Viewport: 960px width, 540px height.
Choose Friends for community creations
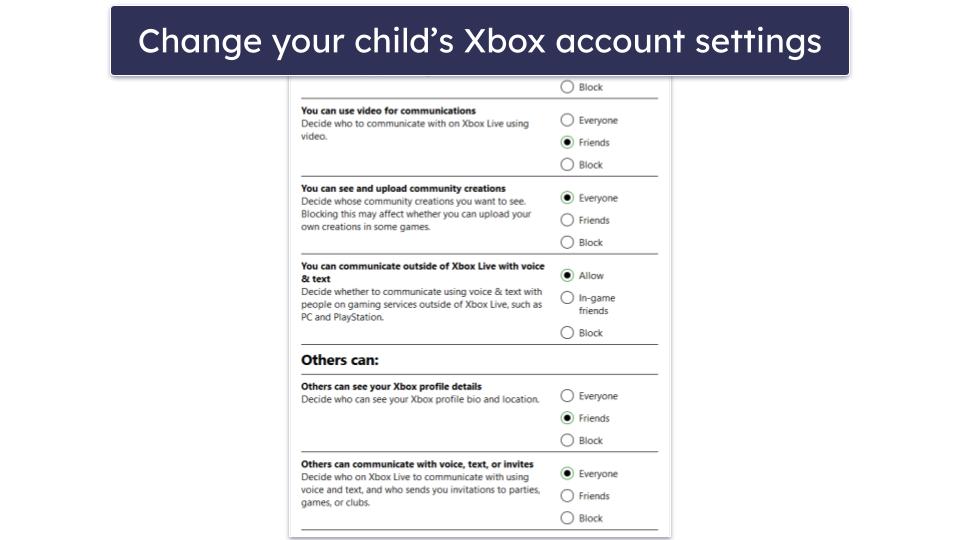(x=567, y=220)
